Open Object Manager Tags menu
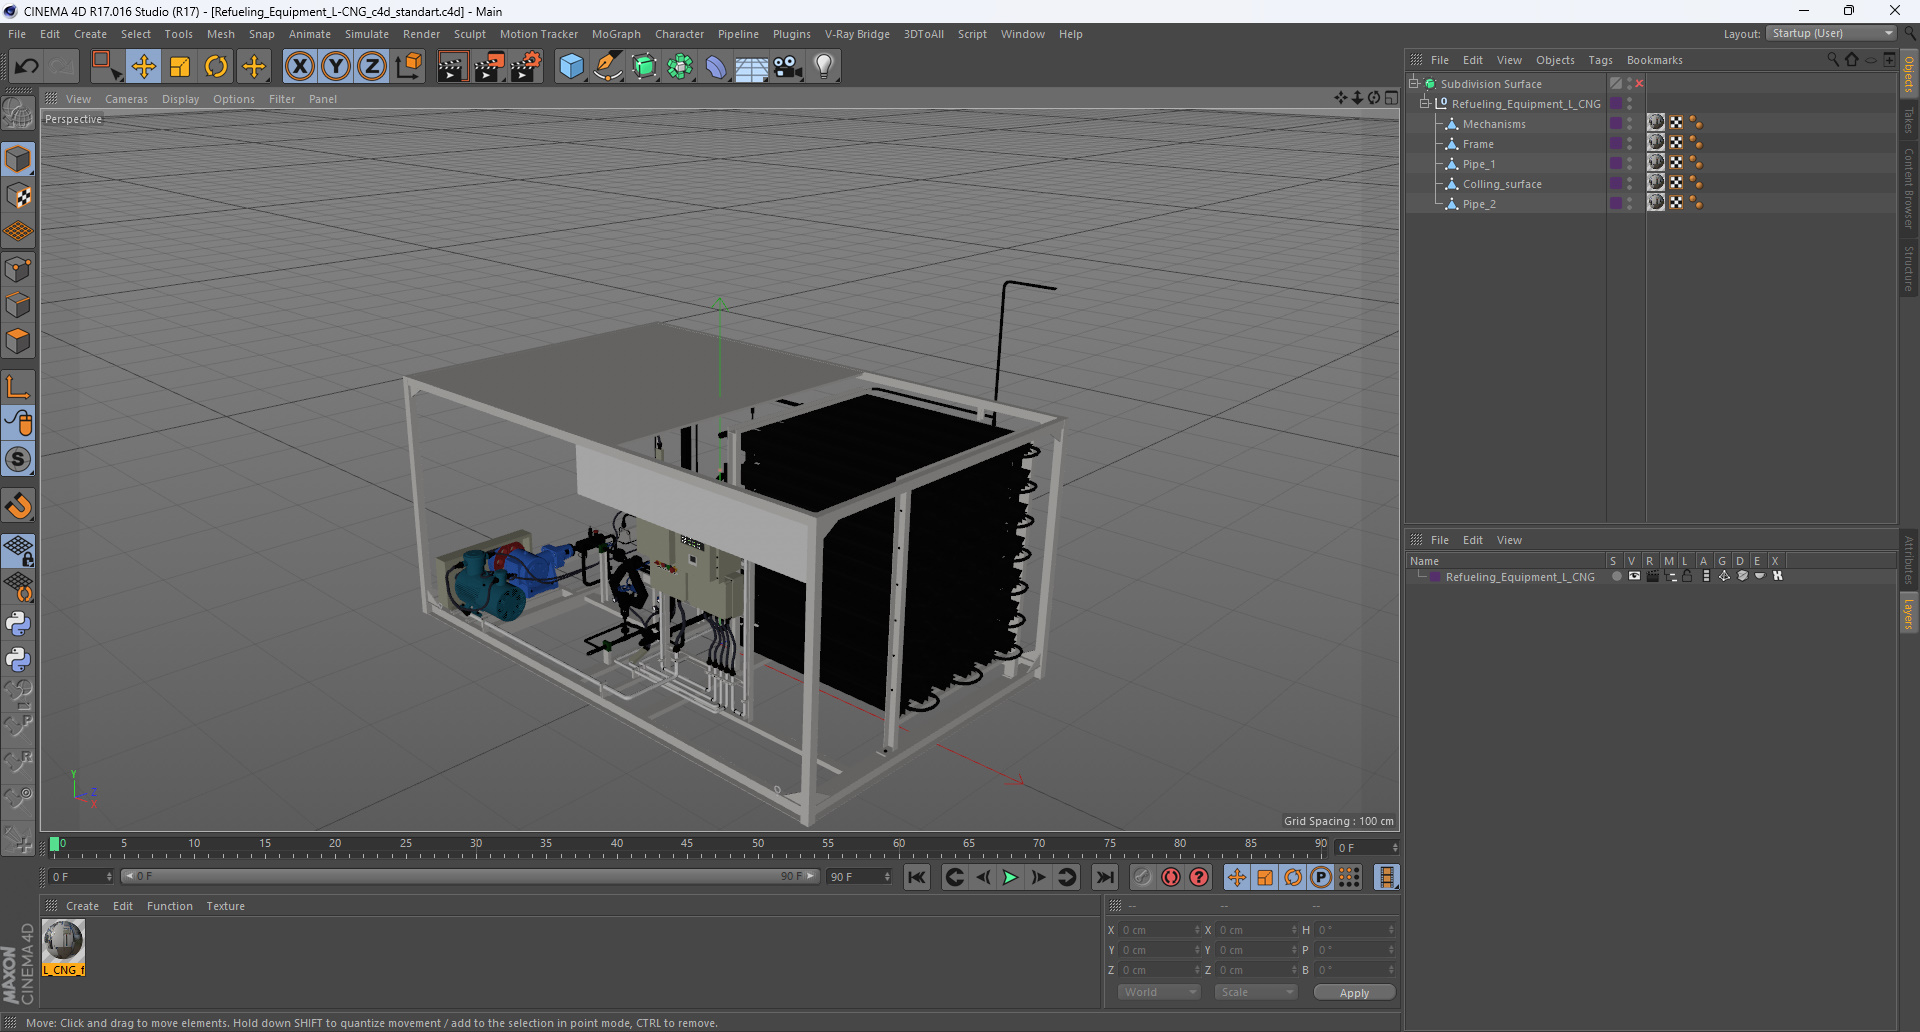 click(1600, 60)
